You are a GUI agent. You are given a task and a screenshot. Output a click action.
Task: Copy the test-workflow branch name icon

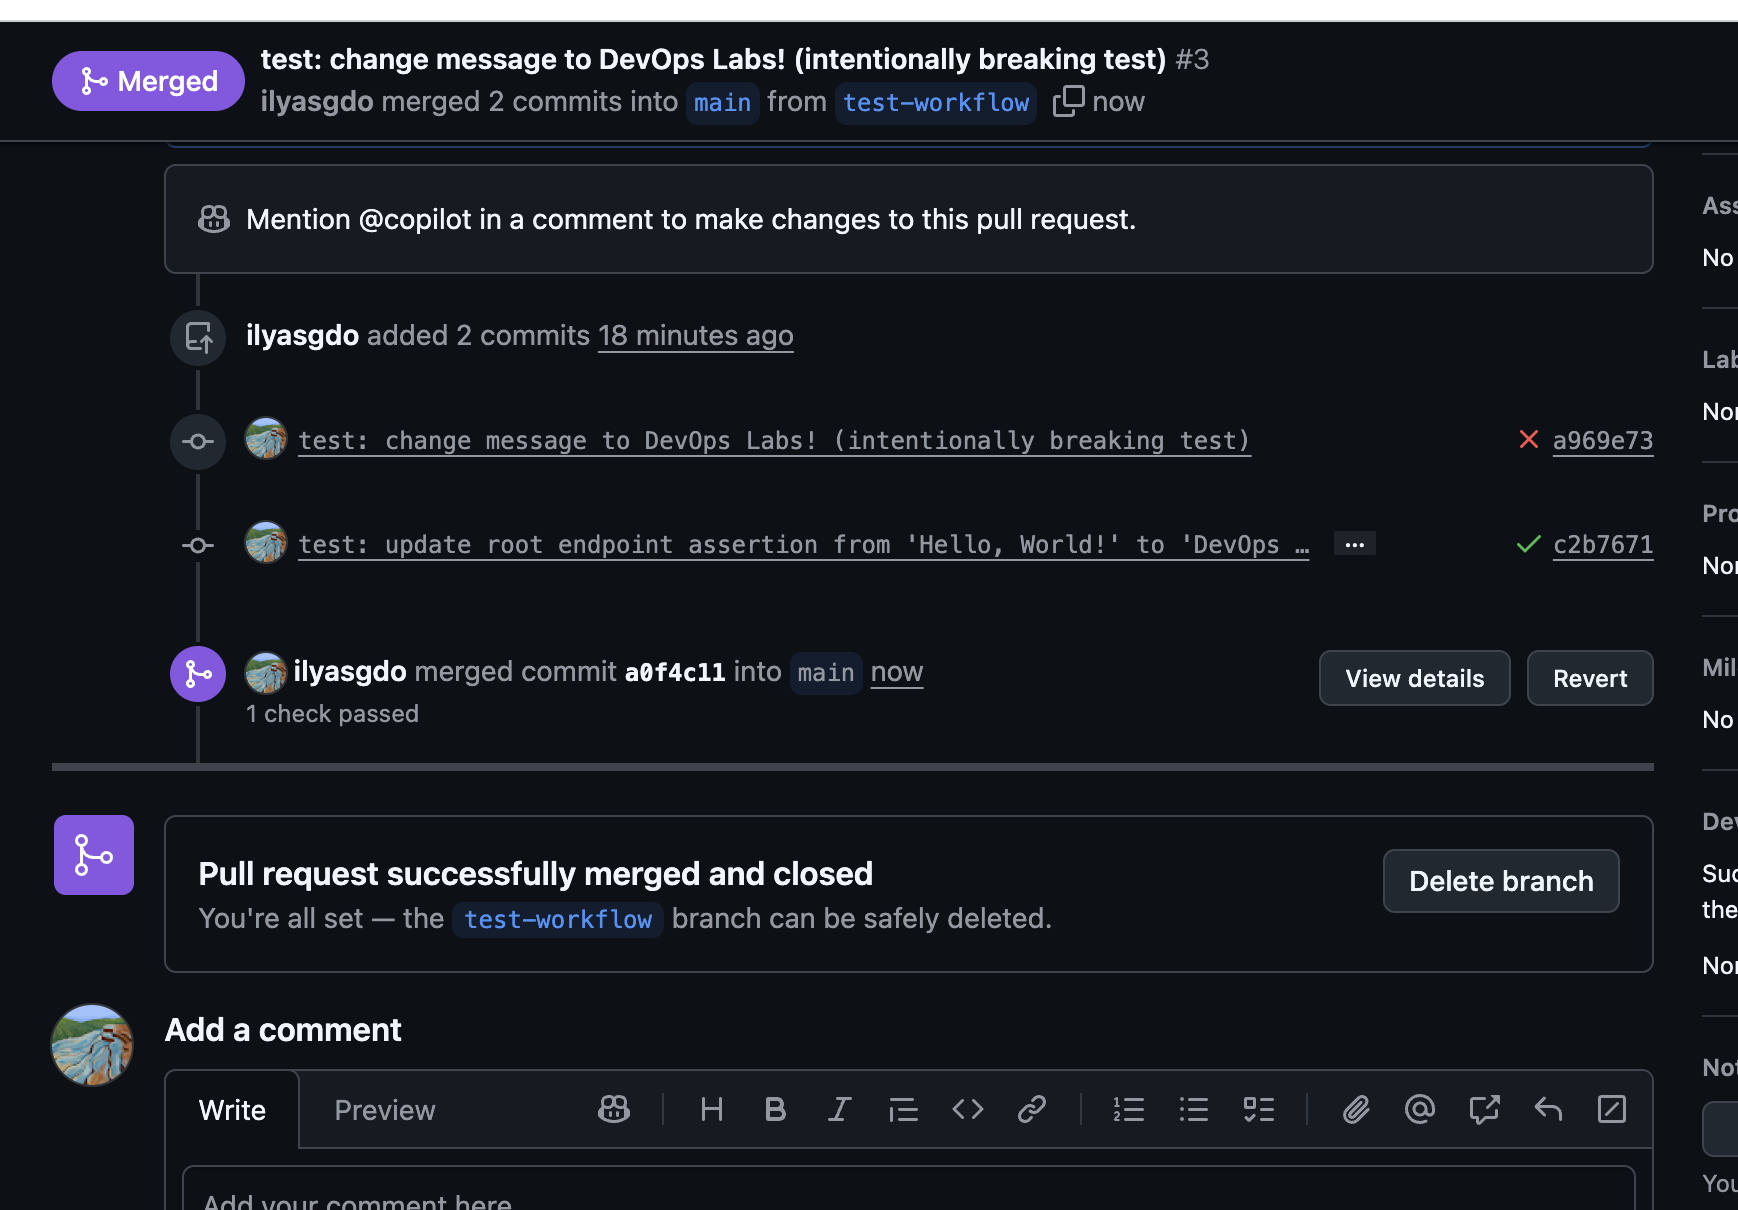click(x=1068, y=101)
